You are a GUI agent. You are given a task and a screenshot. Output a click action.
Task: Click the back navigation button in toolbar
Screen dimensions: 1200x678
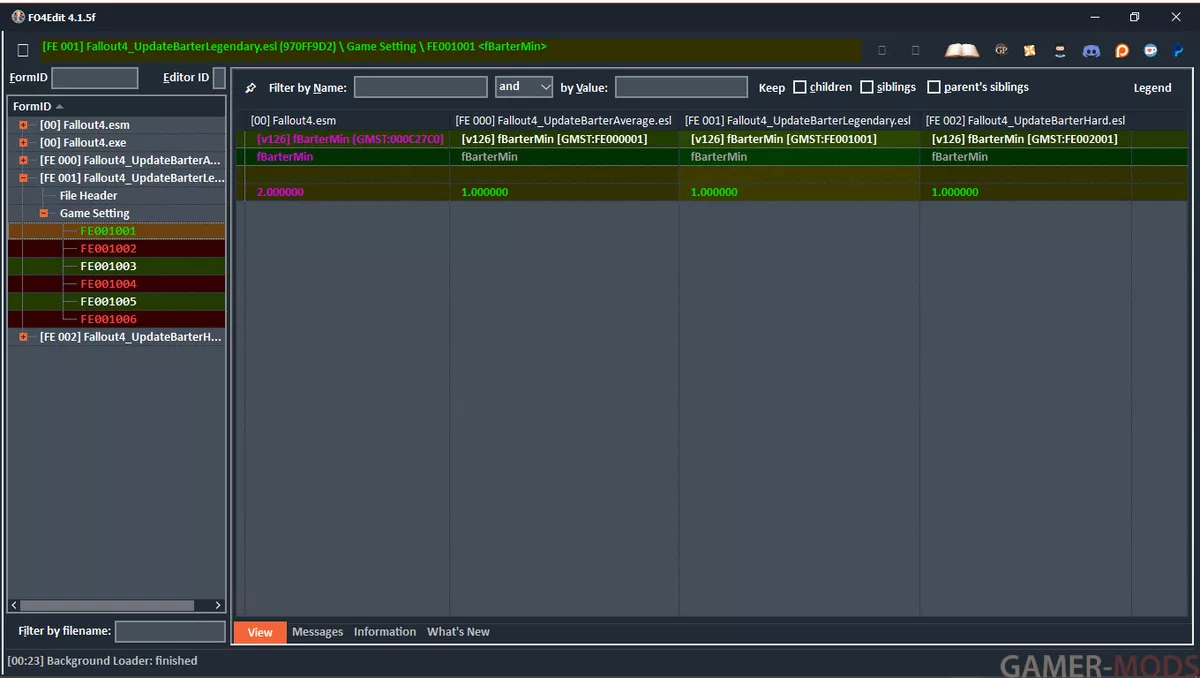tap(882, 50)
